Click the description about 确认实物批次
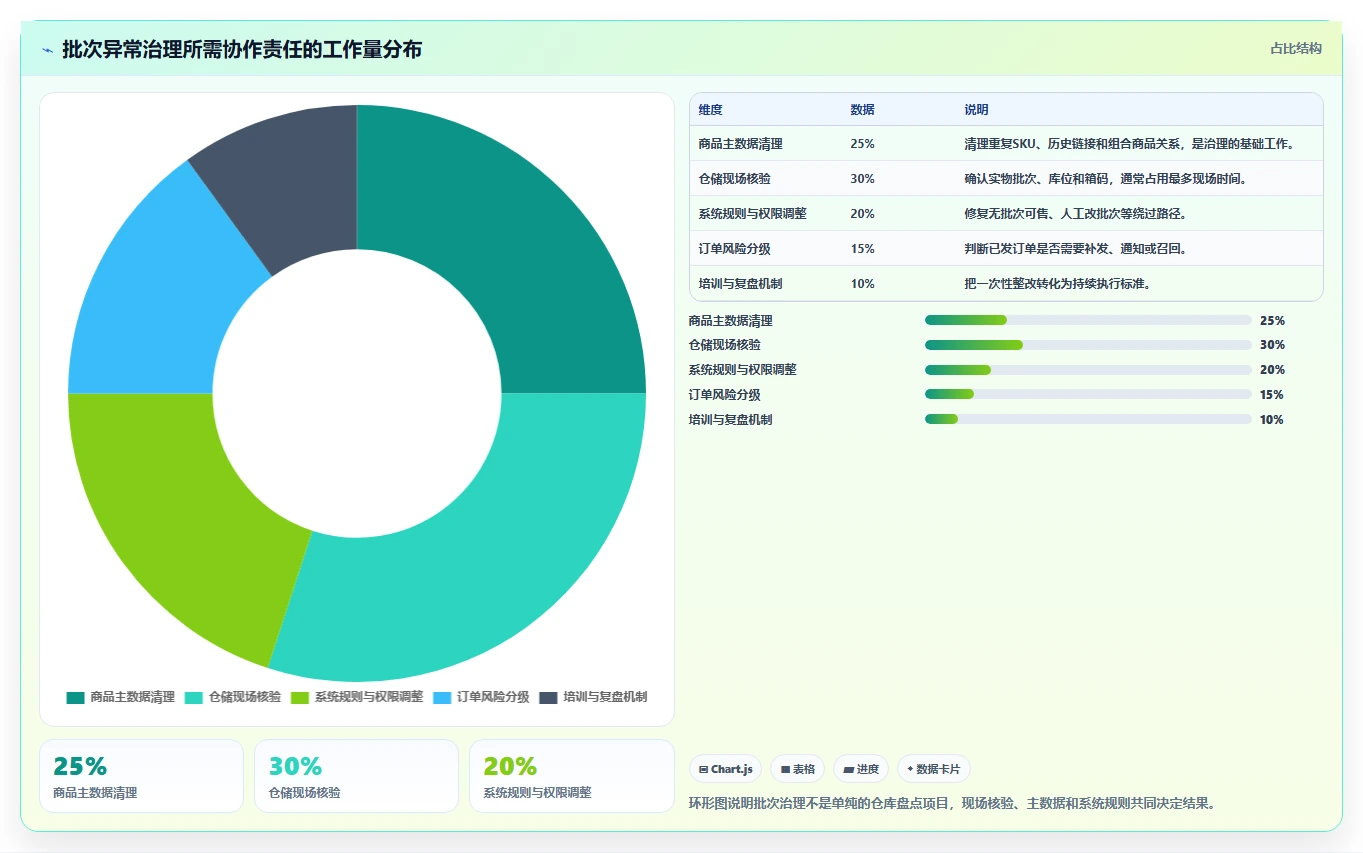Screen dimensions: 1363x853 tap(1105, 179)
